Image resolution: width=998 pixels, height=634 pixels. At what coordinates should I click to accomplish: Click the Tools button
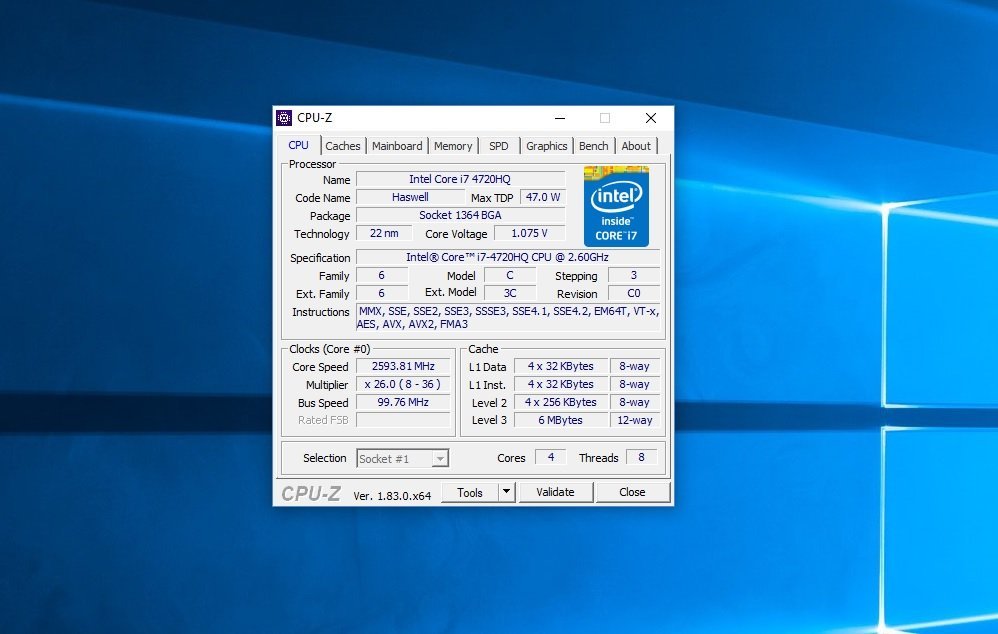tap(470, 492)
